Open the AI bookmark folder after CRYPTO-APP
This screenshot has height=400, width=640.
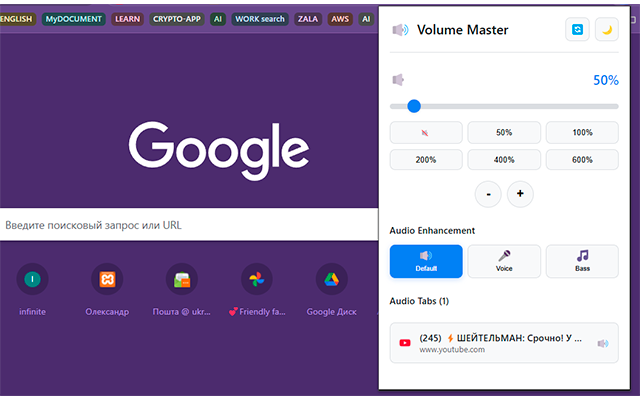click(218, 19)
